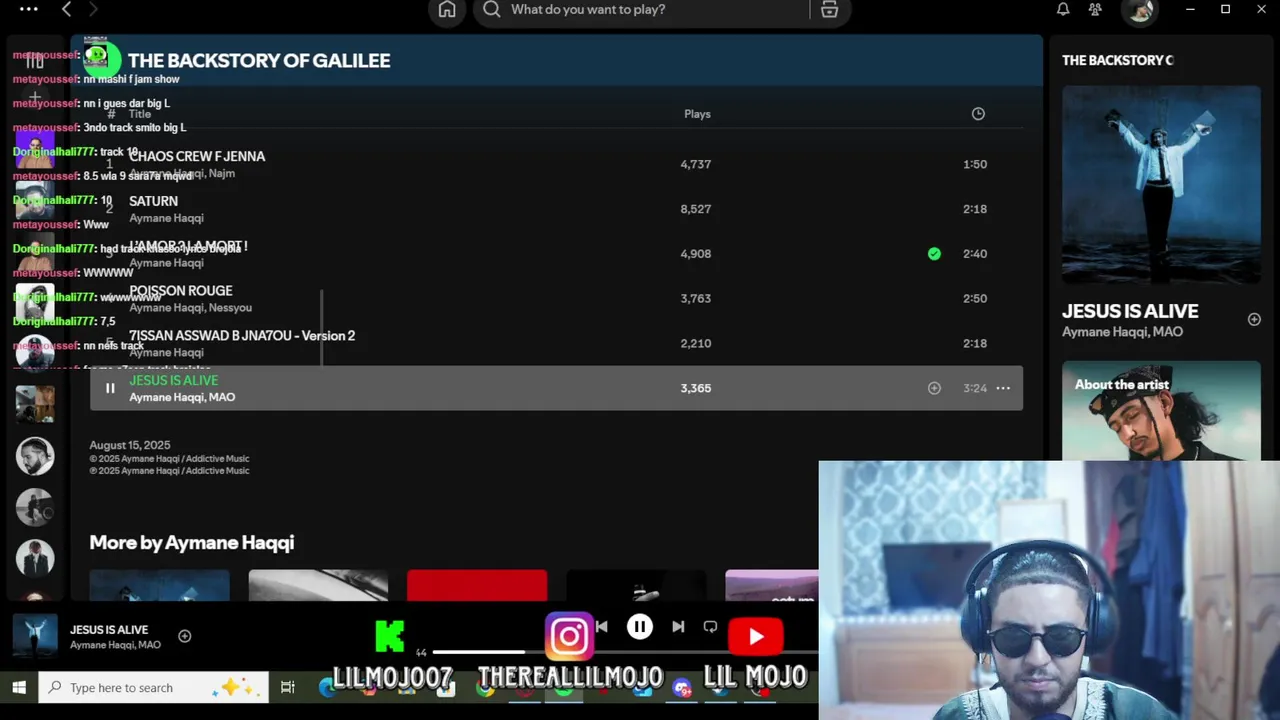Click the August 15, 2025 release date
This screenshot has width=1280, height=720.
pyautogui.click(x=130, y=445)
